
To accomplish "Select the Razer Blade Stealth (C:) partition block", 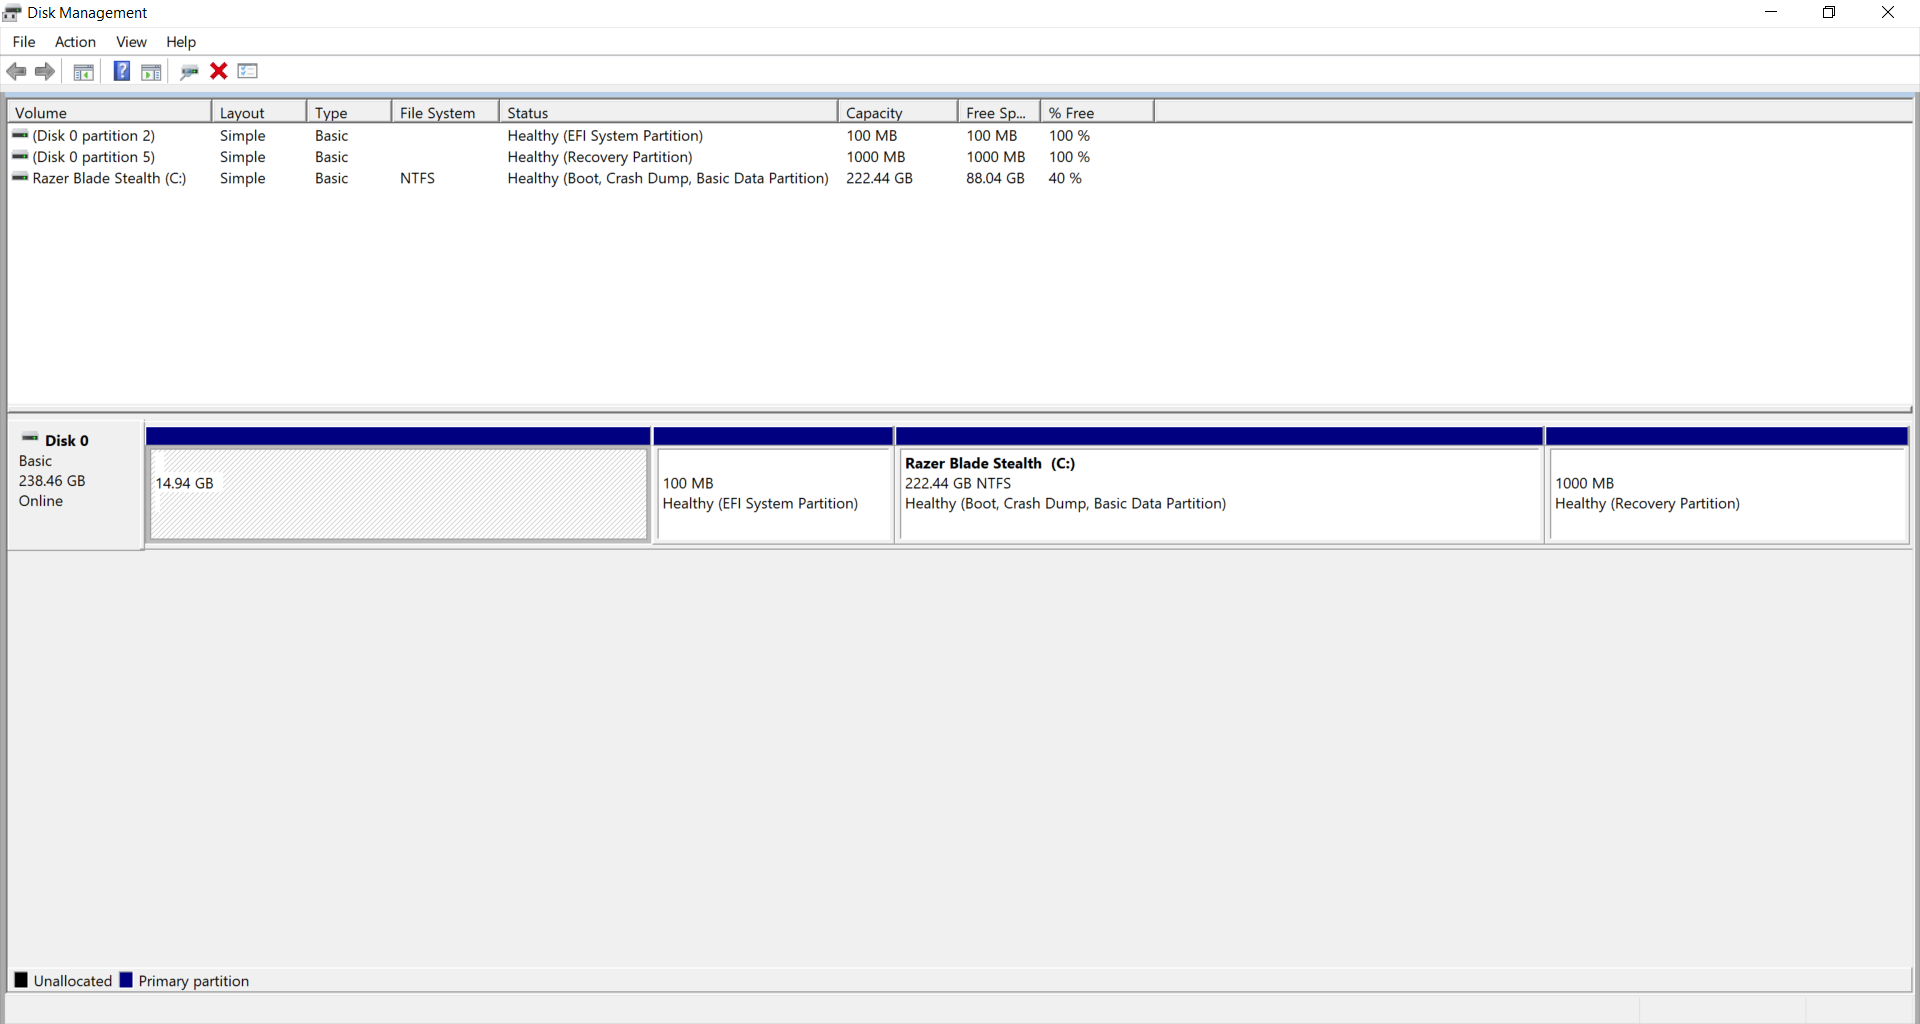I will (1219, 485).
